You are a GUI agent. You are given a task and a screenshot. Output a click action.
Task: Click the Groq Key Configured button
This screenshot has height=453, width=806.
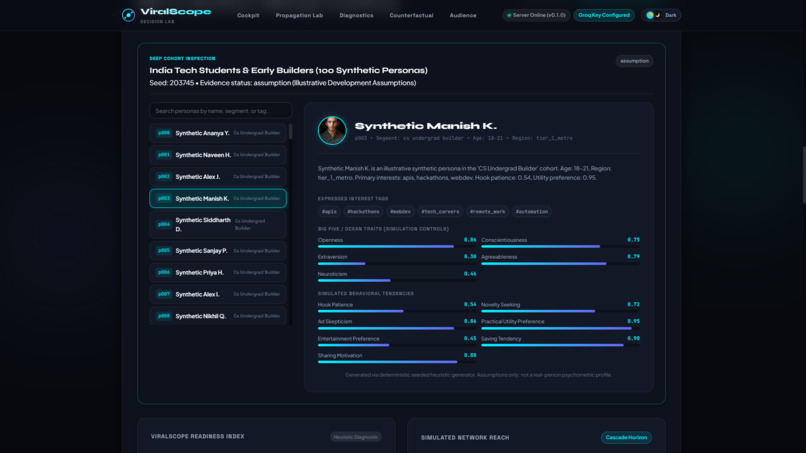[604, 15]
